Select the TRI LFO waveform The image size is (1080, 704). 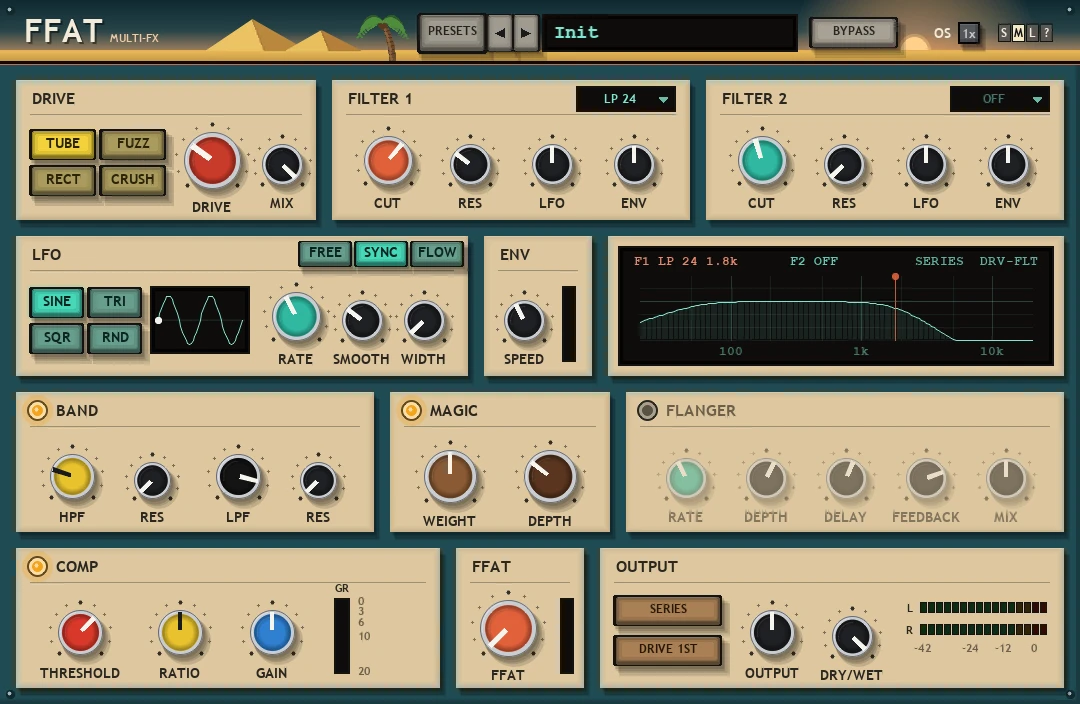coord(114,302)
